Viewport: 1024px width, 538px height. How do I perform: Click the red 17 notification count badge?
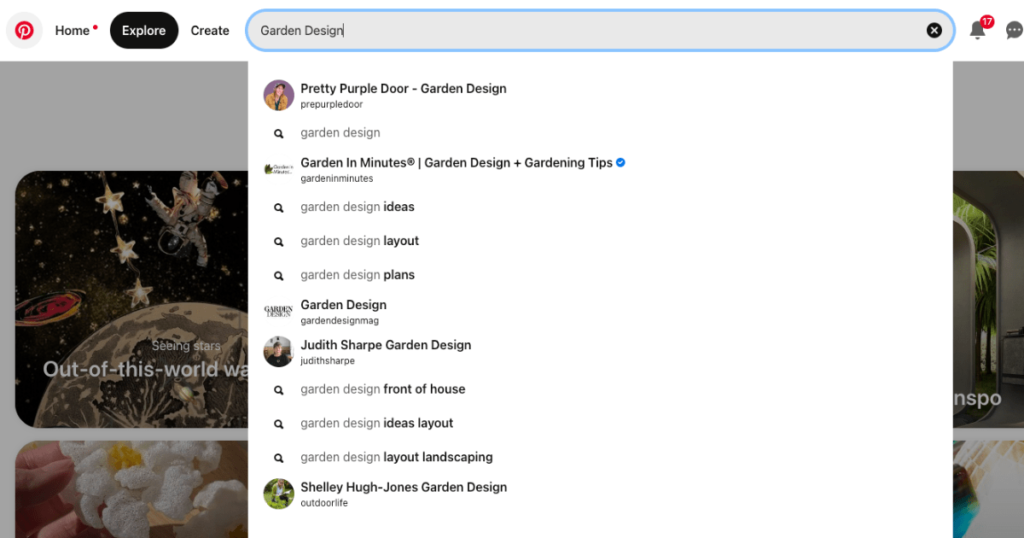coord(987,22)
